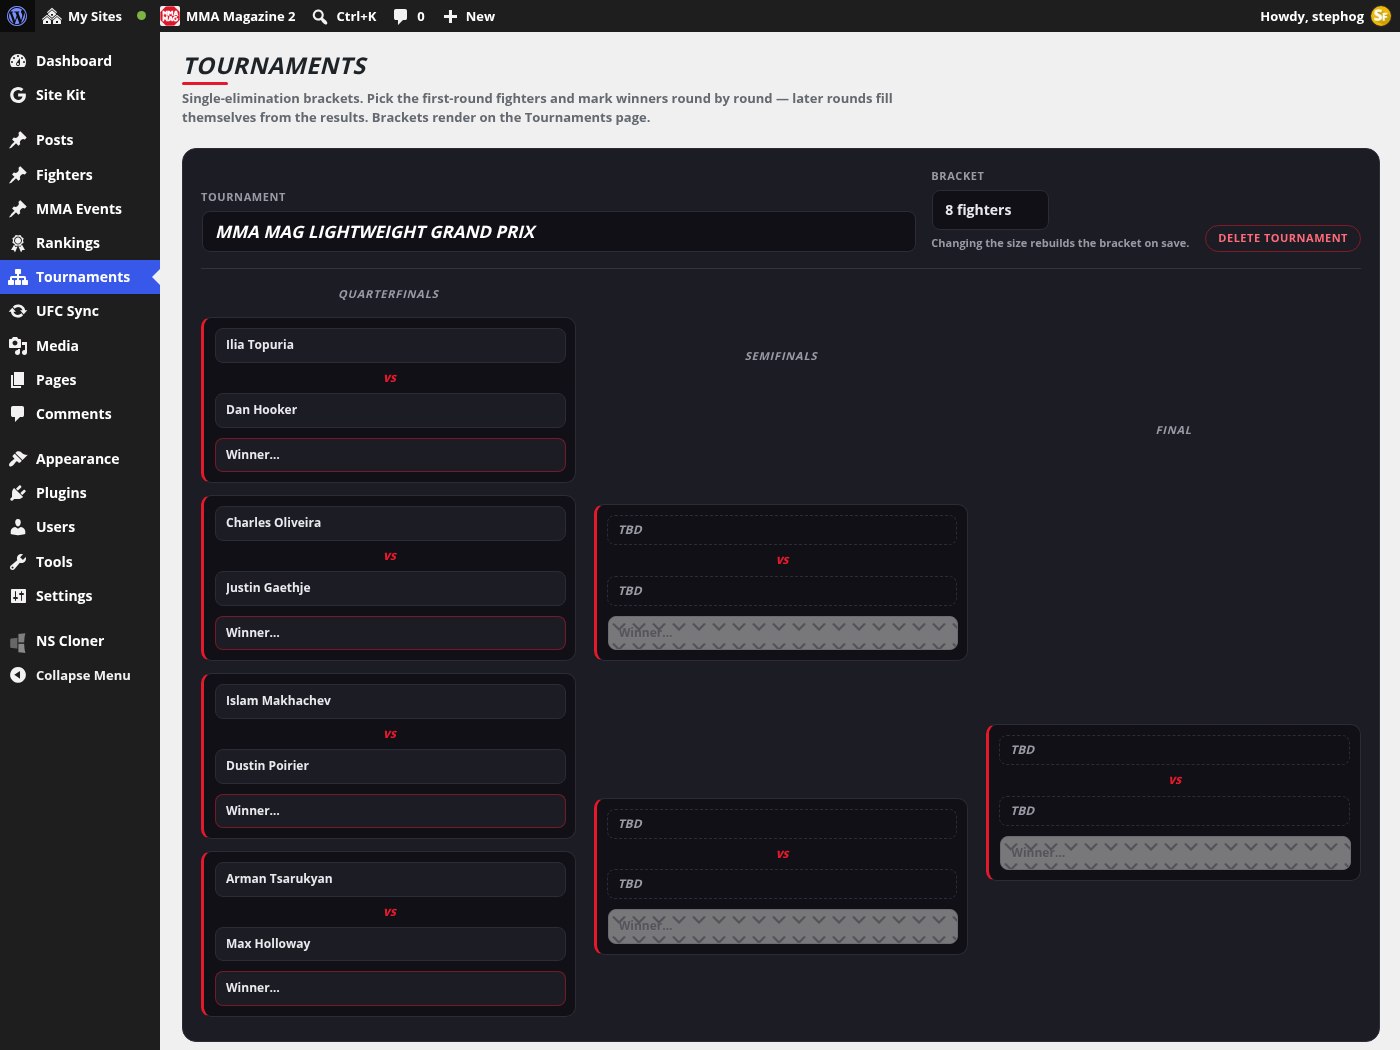Click the Rankings award icon
This screenshot has width=1400, height=1050.
coord(18,243)
